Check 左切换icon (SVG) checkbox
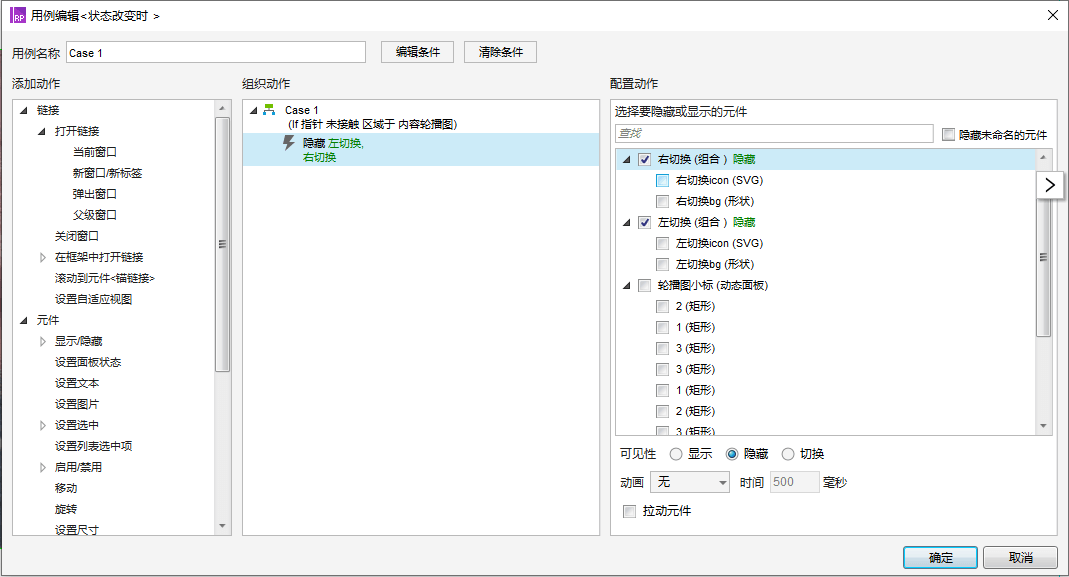Screen dimensions: 1069x577 point(662,243)
